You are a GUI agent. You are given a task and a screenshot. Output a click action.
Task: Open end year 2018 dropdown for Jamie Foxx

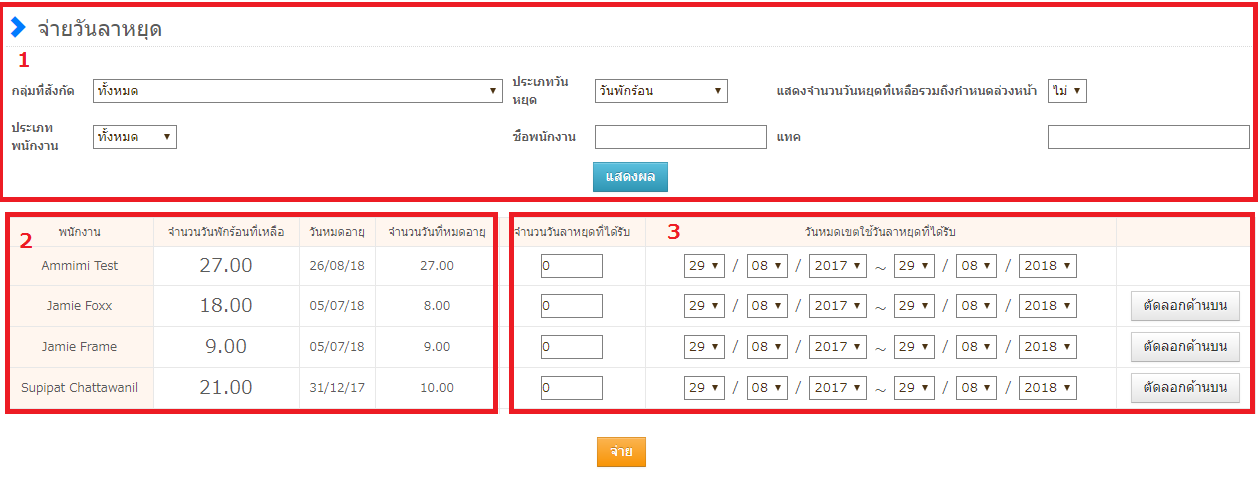1047,306
